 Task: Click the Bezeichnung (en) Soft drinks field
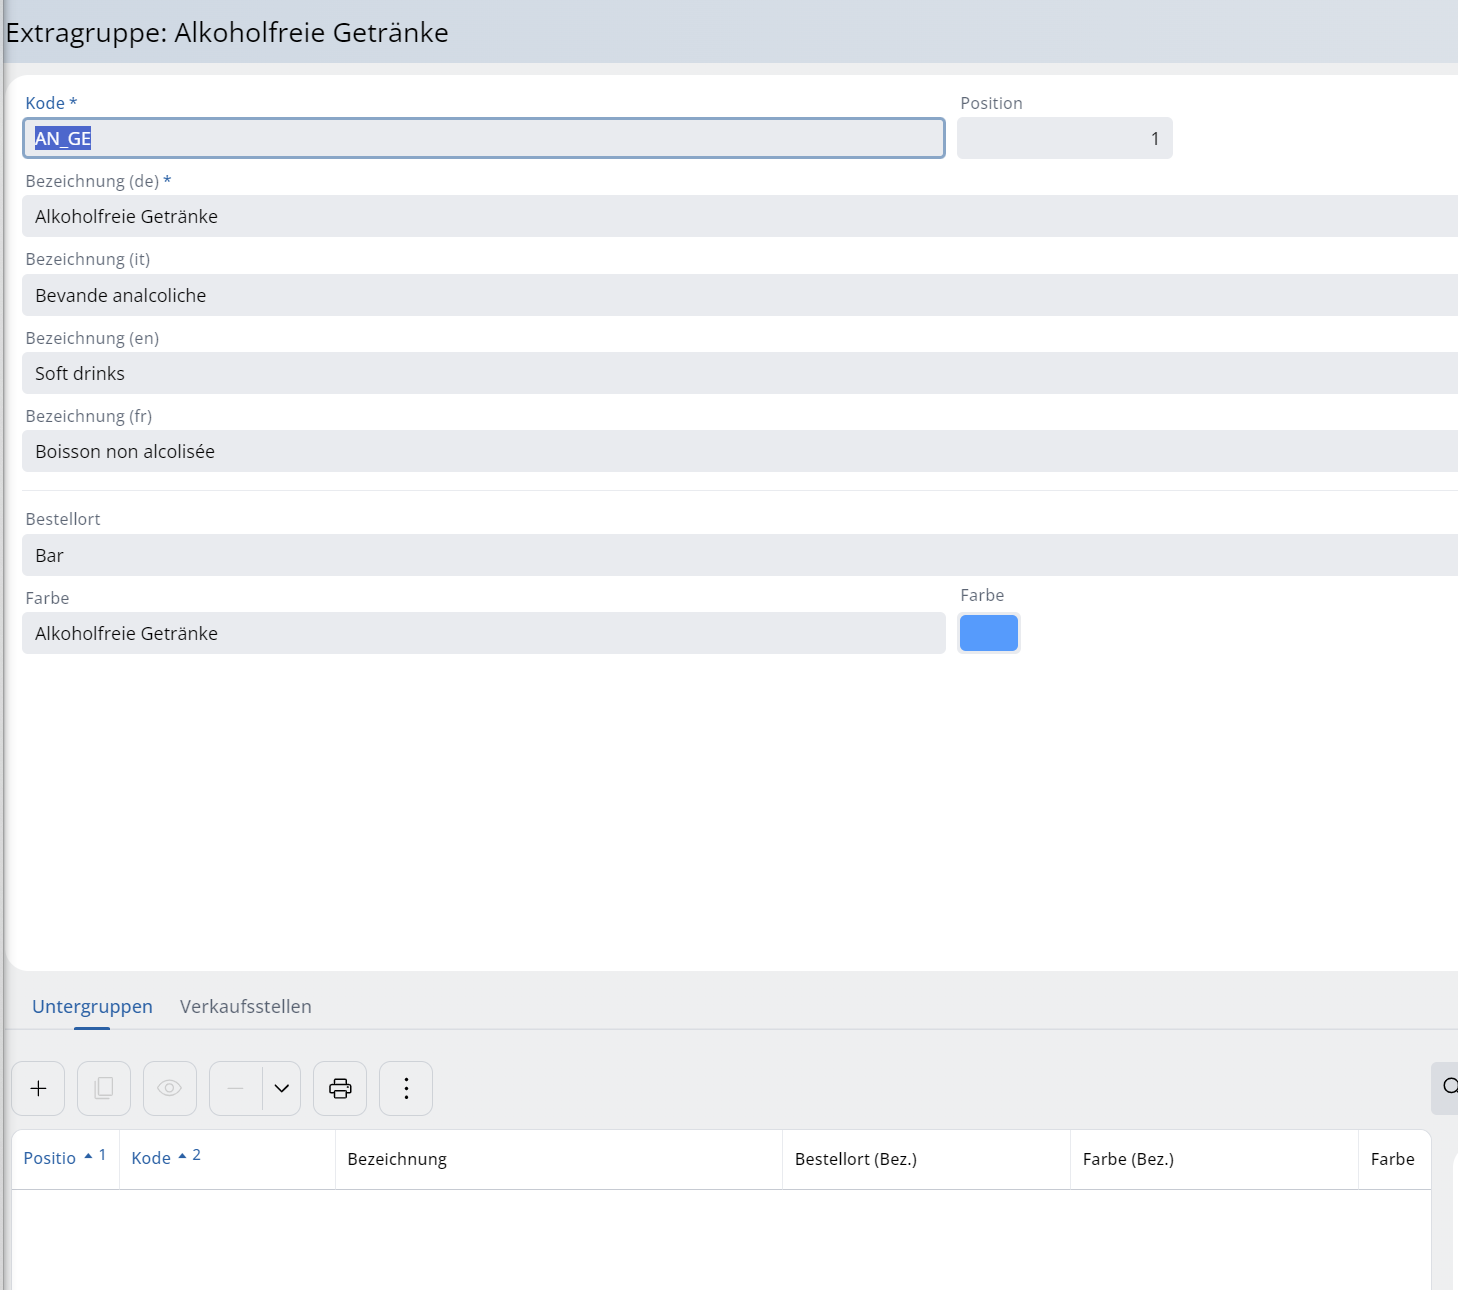tap(738, 373)
